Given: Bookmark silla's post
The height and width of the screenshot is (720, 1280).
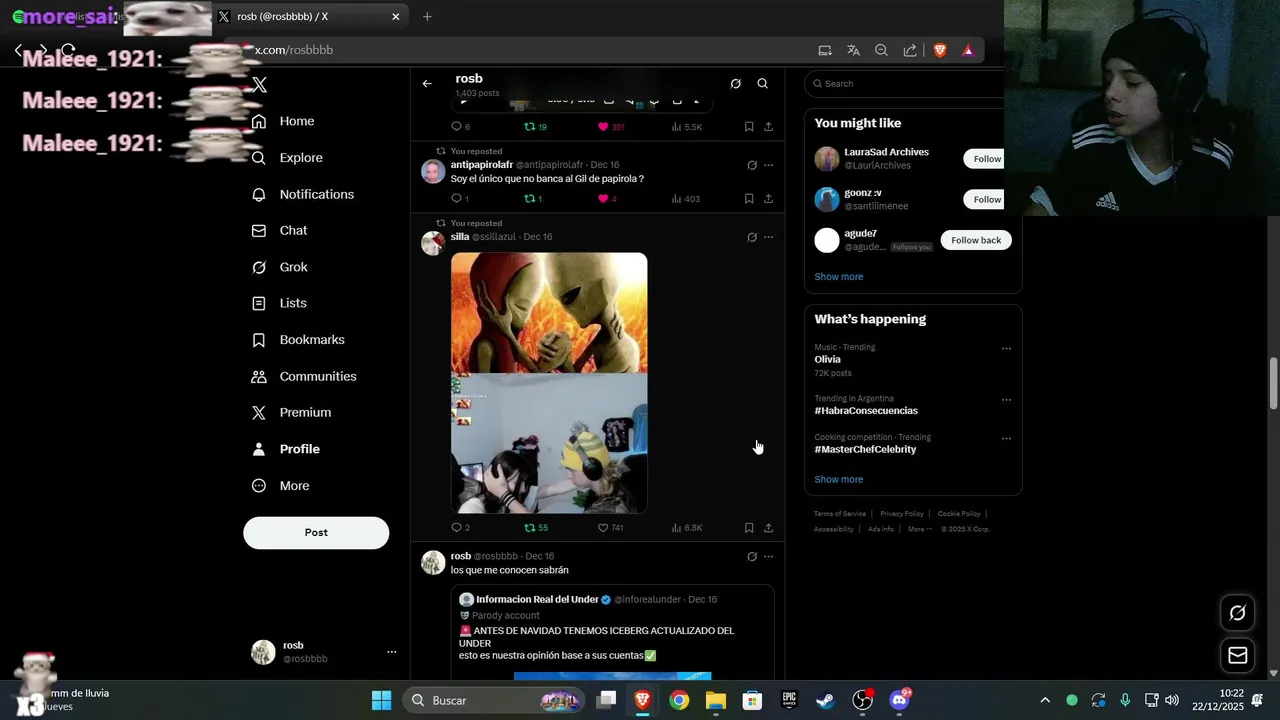Looking at the screenshot, I should 749,528.
